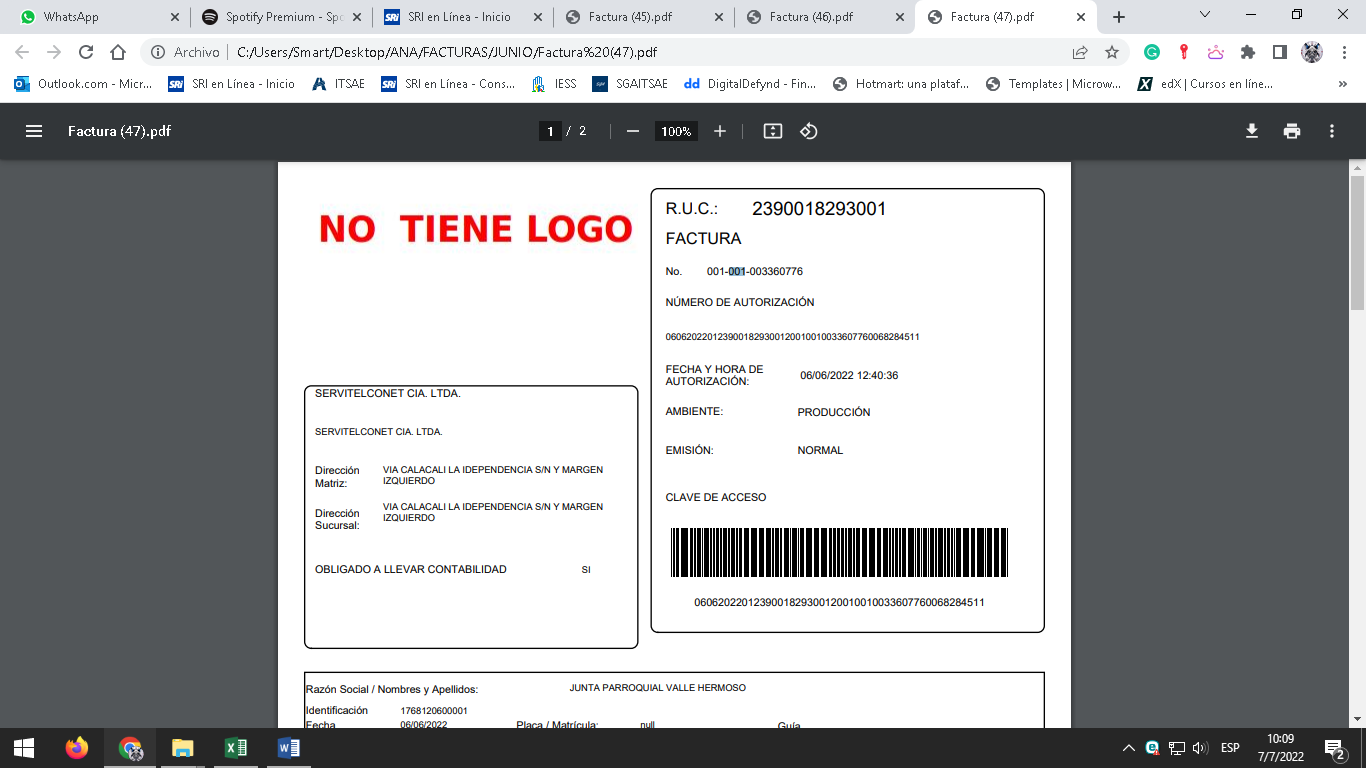Open the tab search dropdown arrow
Viewport: 1366px width, 768px height.
(x=1205, y=16)
